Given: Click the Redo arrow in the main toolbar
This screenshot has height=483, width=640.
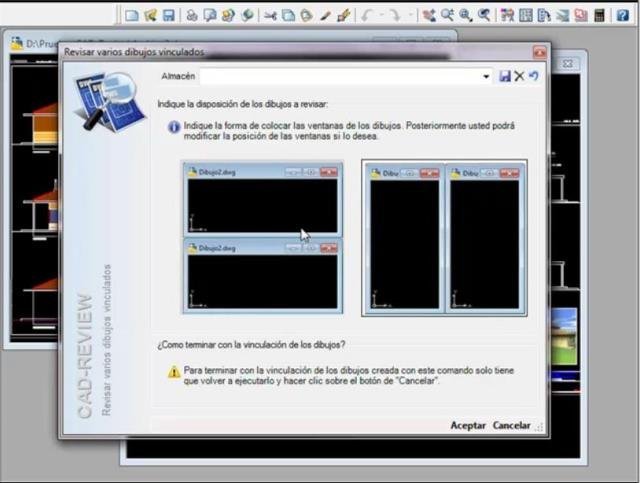Looking at the screenshot, I should pos(394,16).
